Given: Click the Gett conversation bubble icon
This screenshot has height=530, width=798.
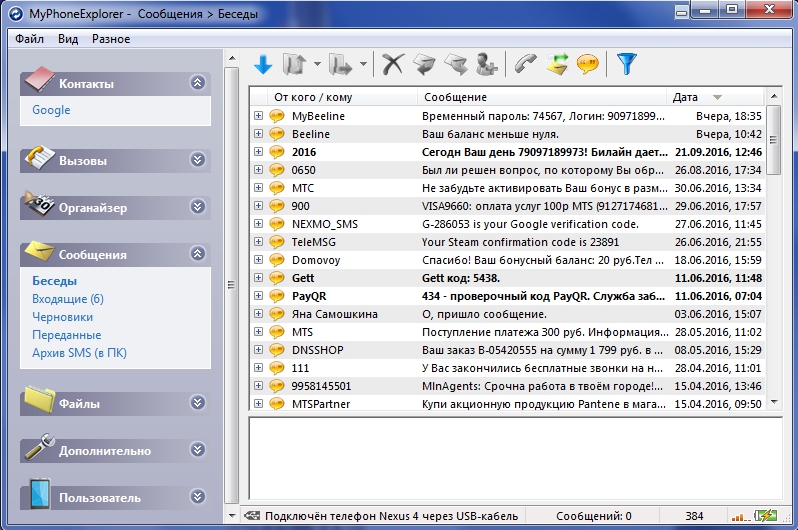Looking at the screenshot, I should coord(277,278).
